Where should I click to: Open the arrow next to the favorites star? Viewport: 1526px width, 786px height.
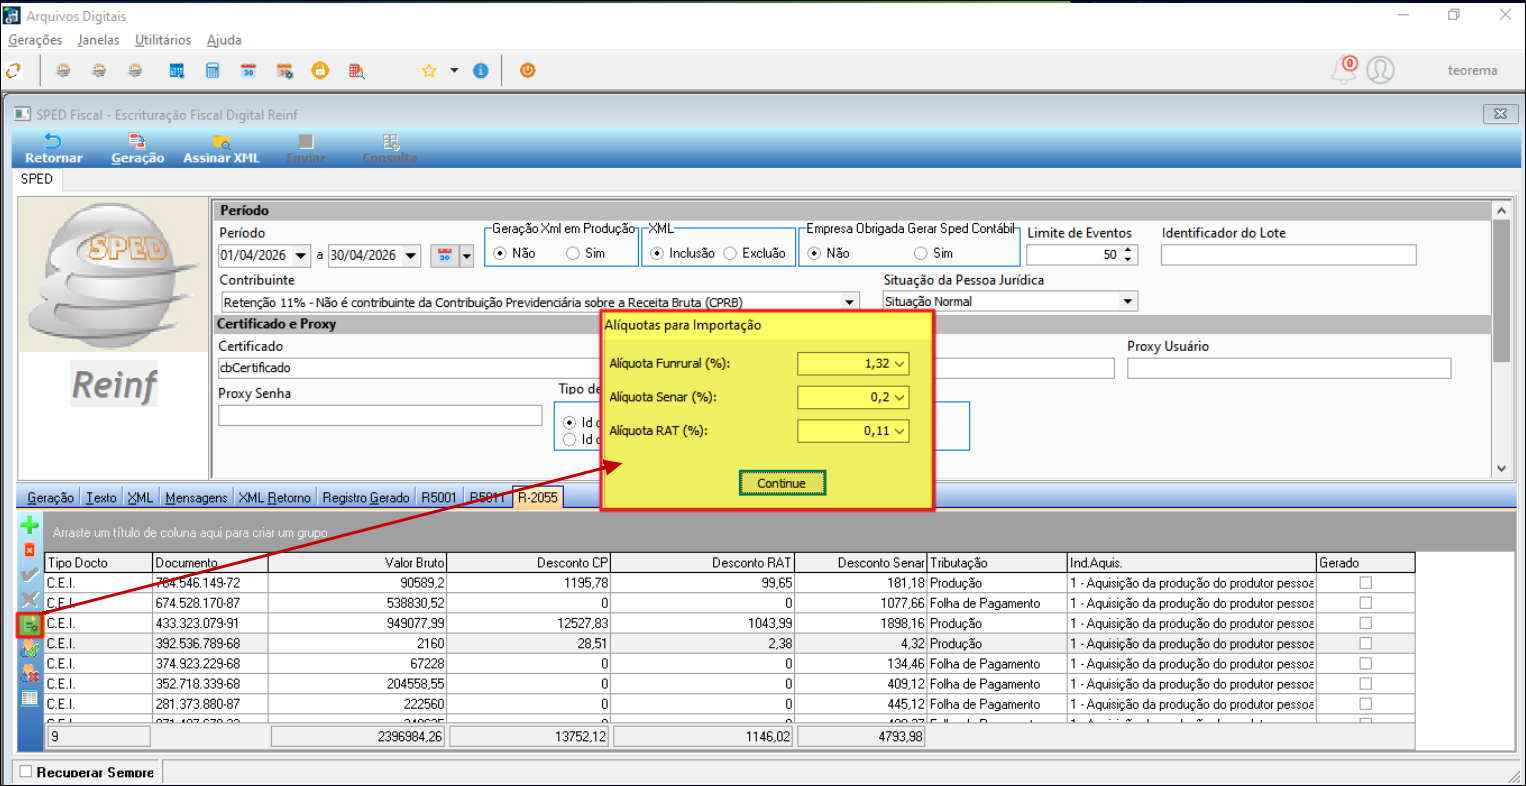454,71
